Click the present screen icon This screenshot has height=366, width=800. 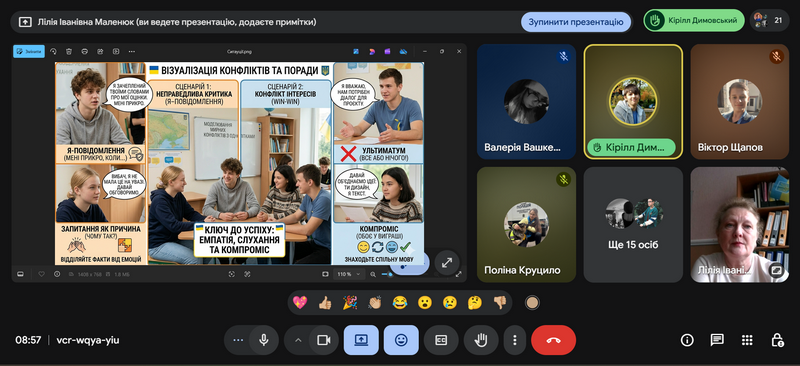coord(361,340)
